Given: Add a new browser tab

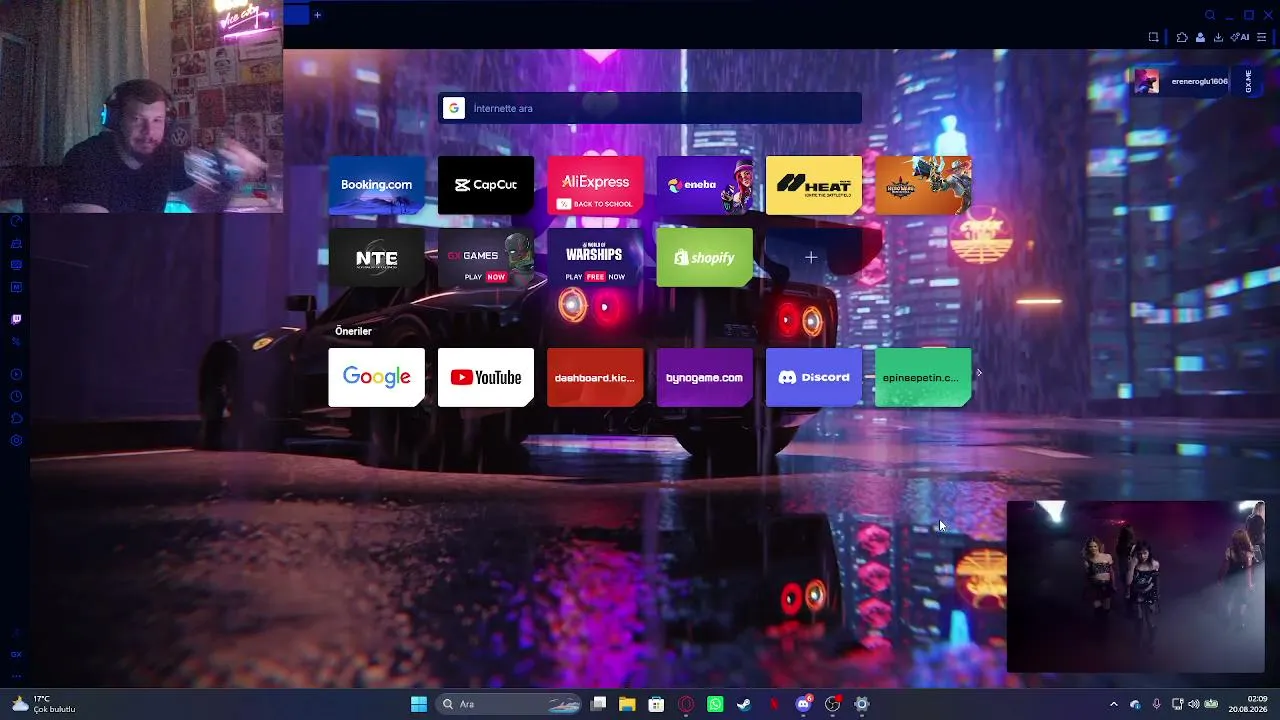Looking at the screenshot, I should coord(317,14).
